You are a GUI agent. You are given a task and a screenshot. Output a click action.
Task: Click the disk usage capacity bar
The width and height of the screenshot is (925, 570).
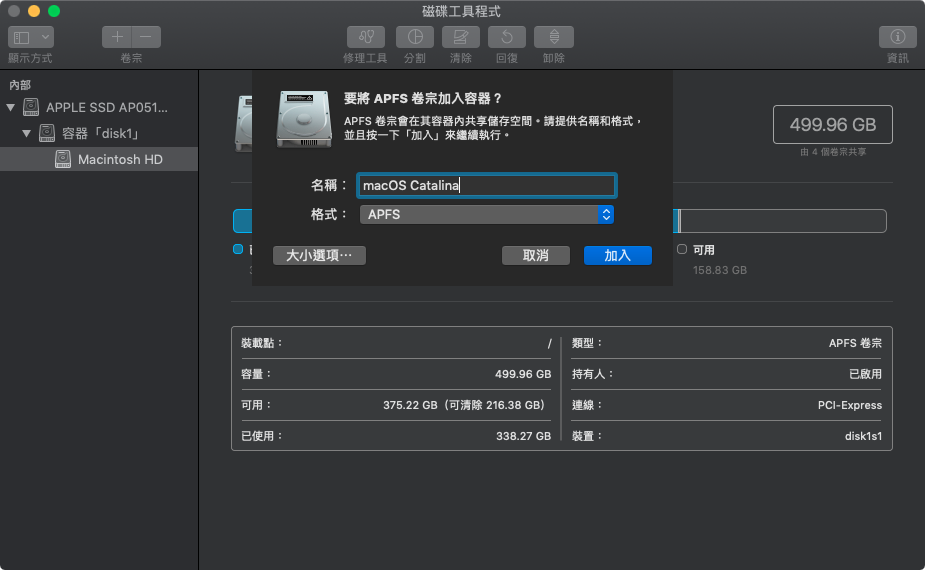pyautogui.click(x=780, y=221)
